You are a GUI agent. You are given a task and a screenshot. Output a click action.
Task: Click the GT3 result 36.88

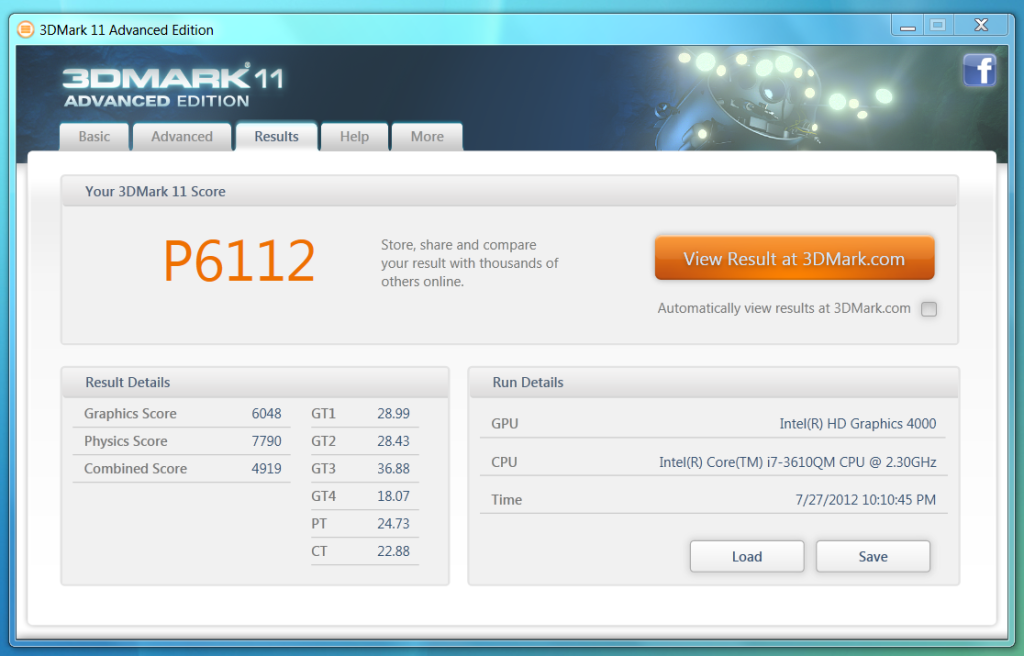click(393, 468)
